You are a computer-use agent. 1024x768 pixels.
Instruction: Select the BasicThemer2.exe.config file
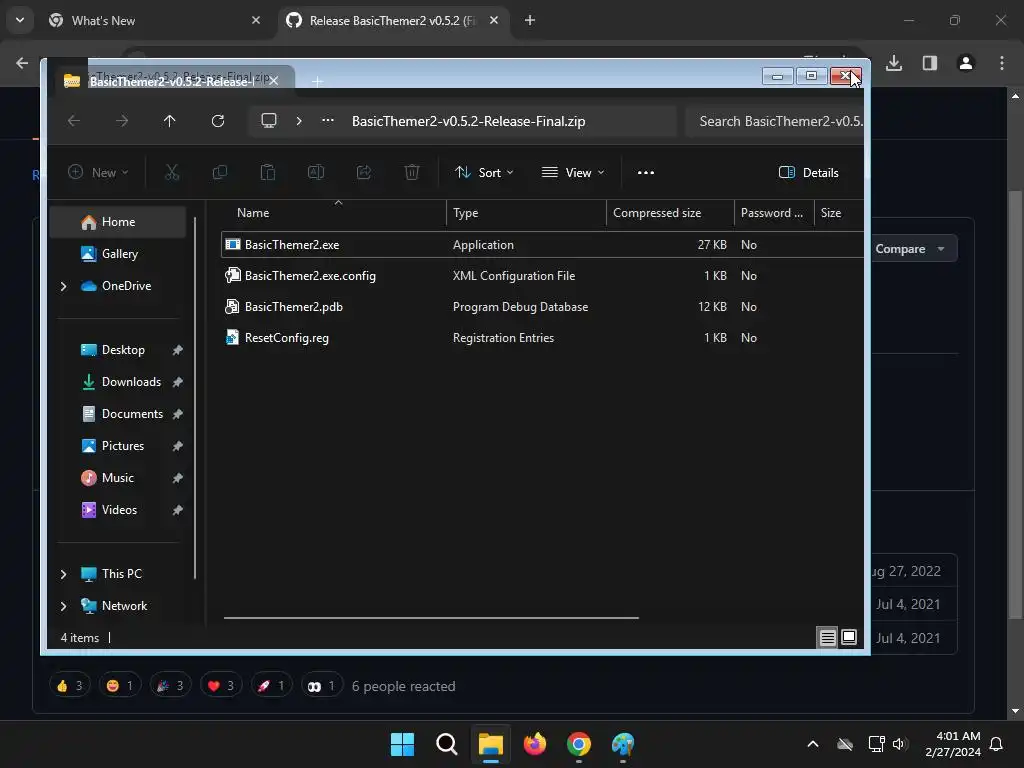click(x=542, y=276)
